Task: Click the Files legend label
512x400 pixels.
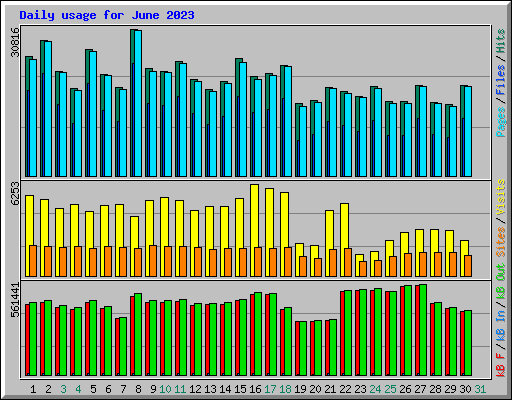Action: tap(501, 80)
